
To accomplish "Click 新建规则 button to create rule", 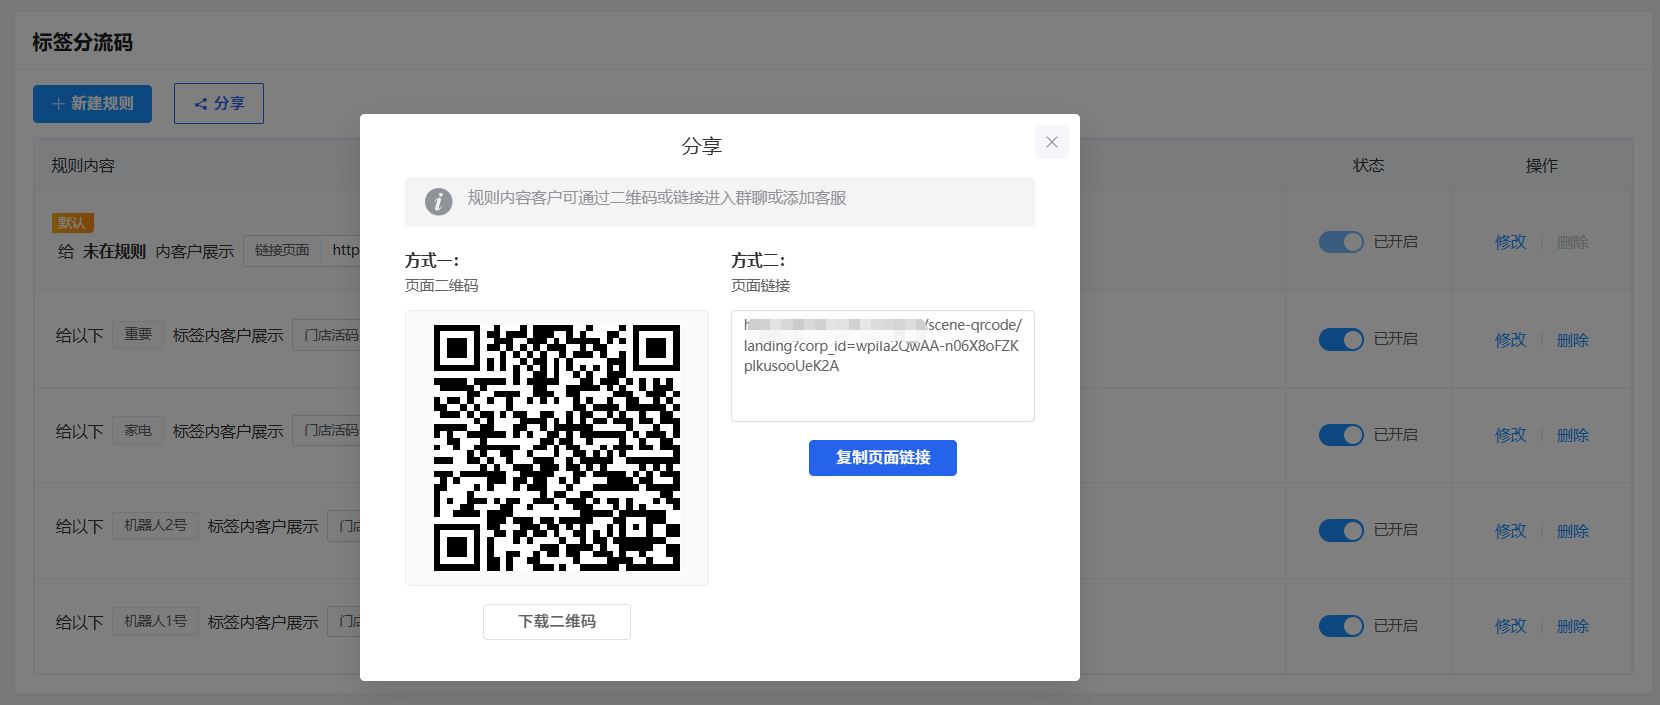I will 92,104.
